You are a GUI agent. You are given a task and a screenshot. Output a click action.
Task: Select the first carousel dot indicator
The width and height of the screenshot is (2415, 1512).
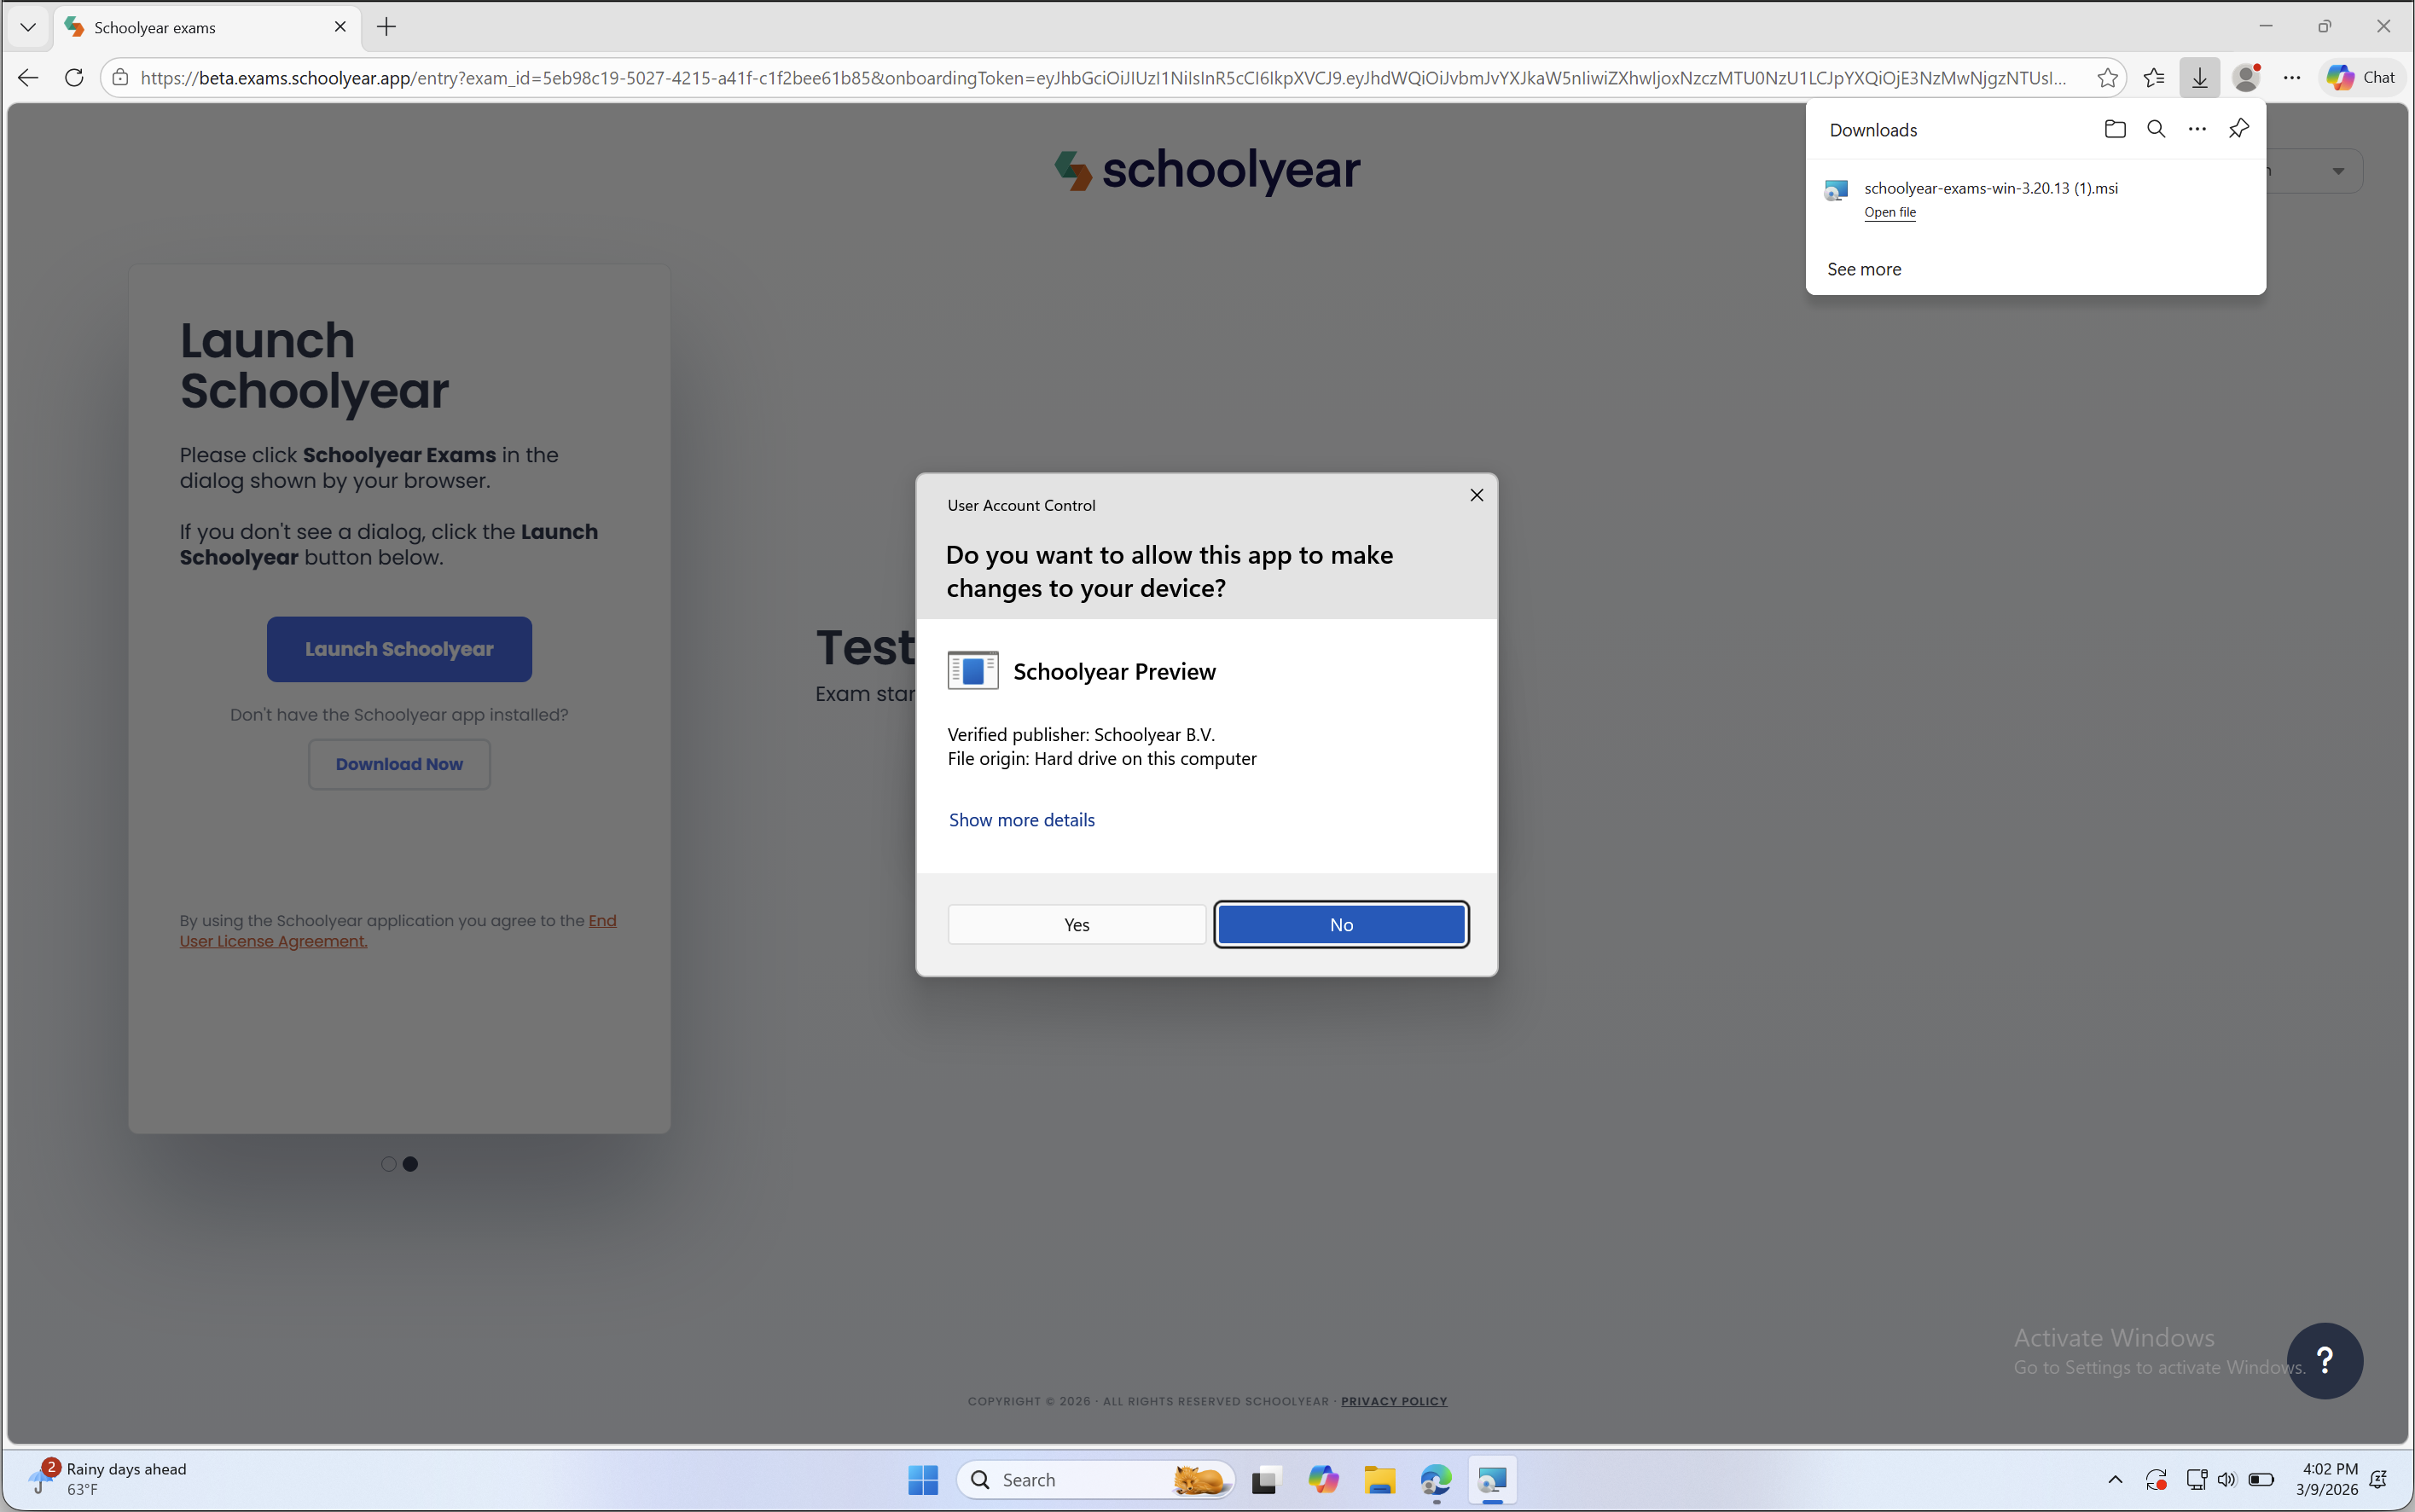point(388,1164)
